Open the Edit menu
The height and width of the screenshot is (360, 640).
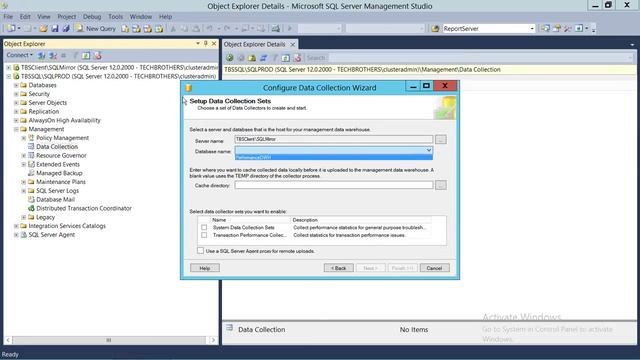pyautogui.click(x=25, y=17)
